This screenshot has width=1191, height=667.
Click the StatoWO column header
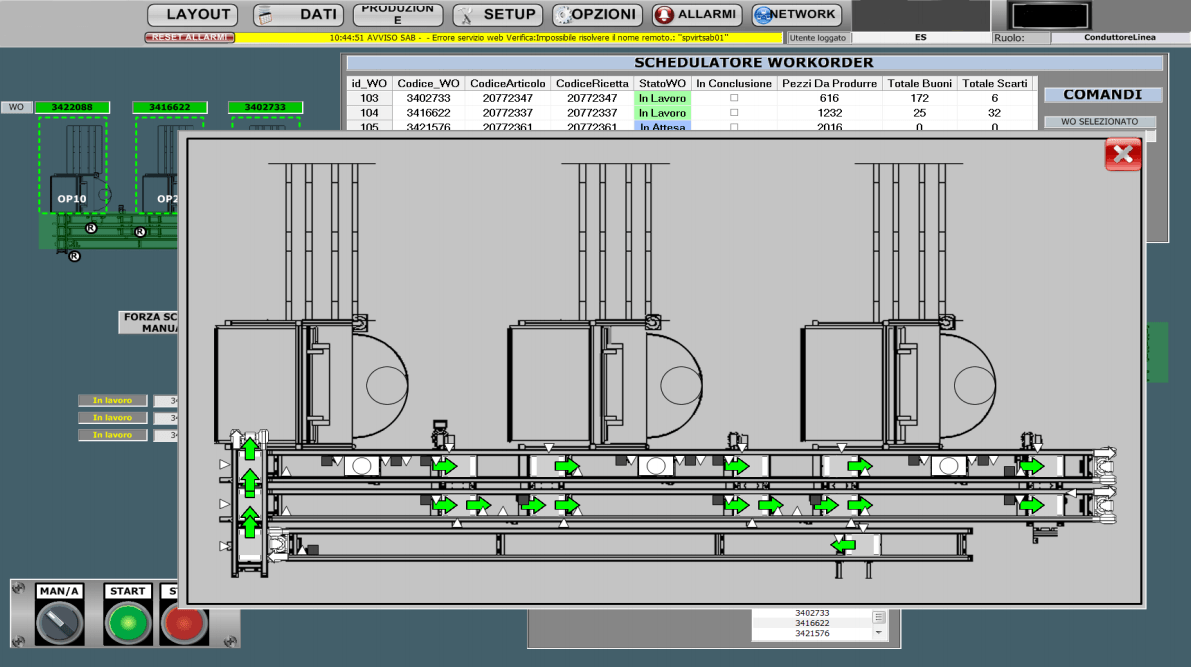662,84
